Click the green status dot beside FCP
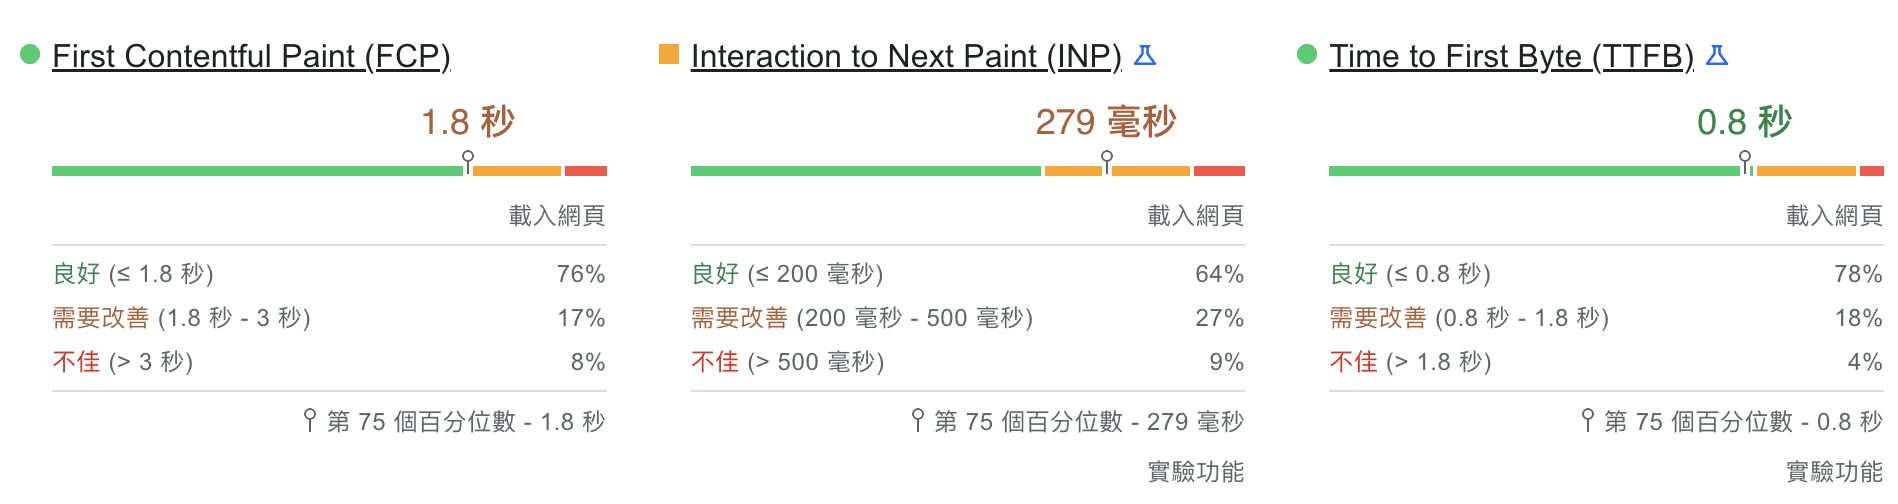 point(30,54)
